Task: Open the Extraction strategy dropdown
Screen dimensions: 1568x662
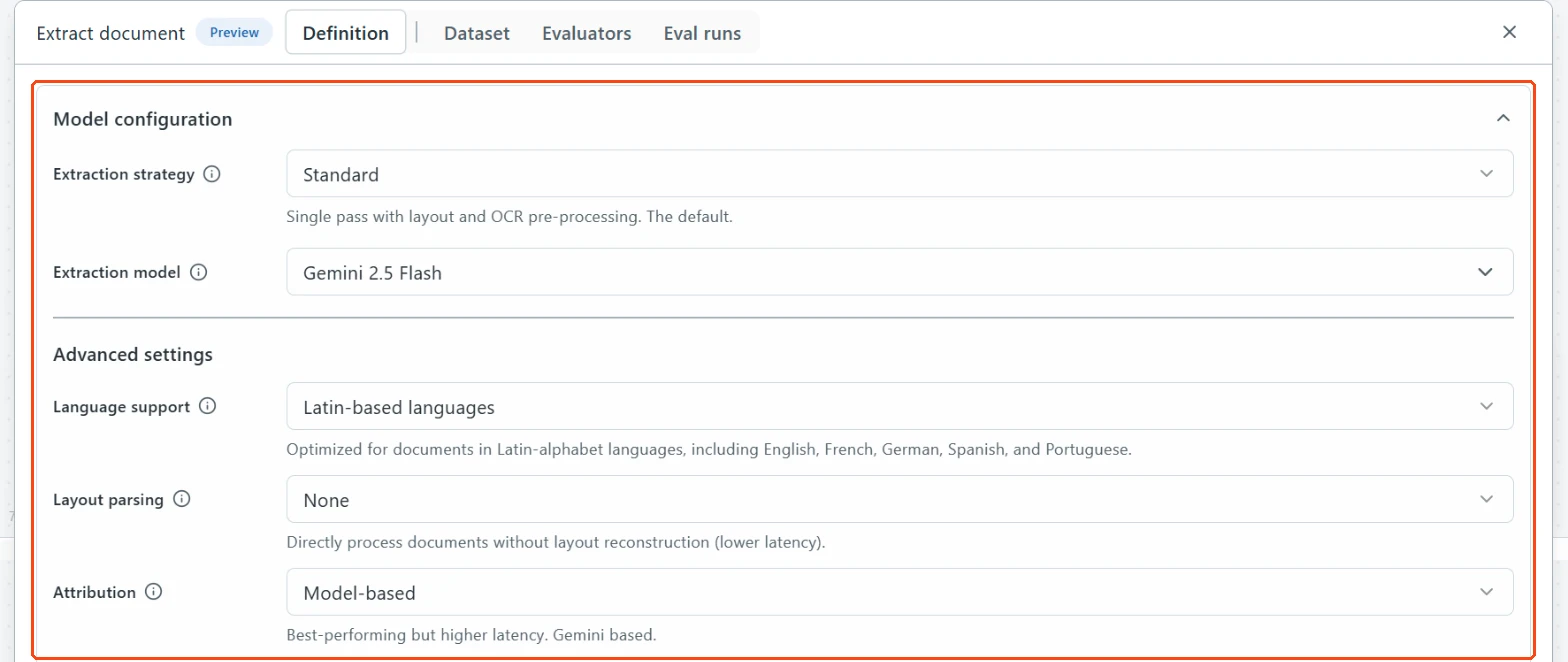Action: point(899,174)
